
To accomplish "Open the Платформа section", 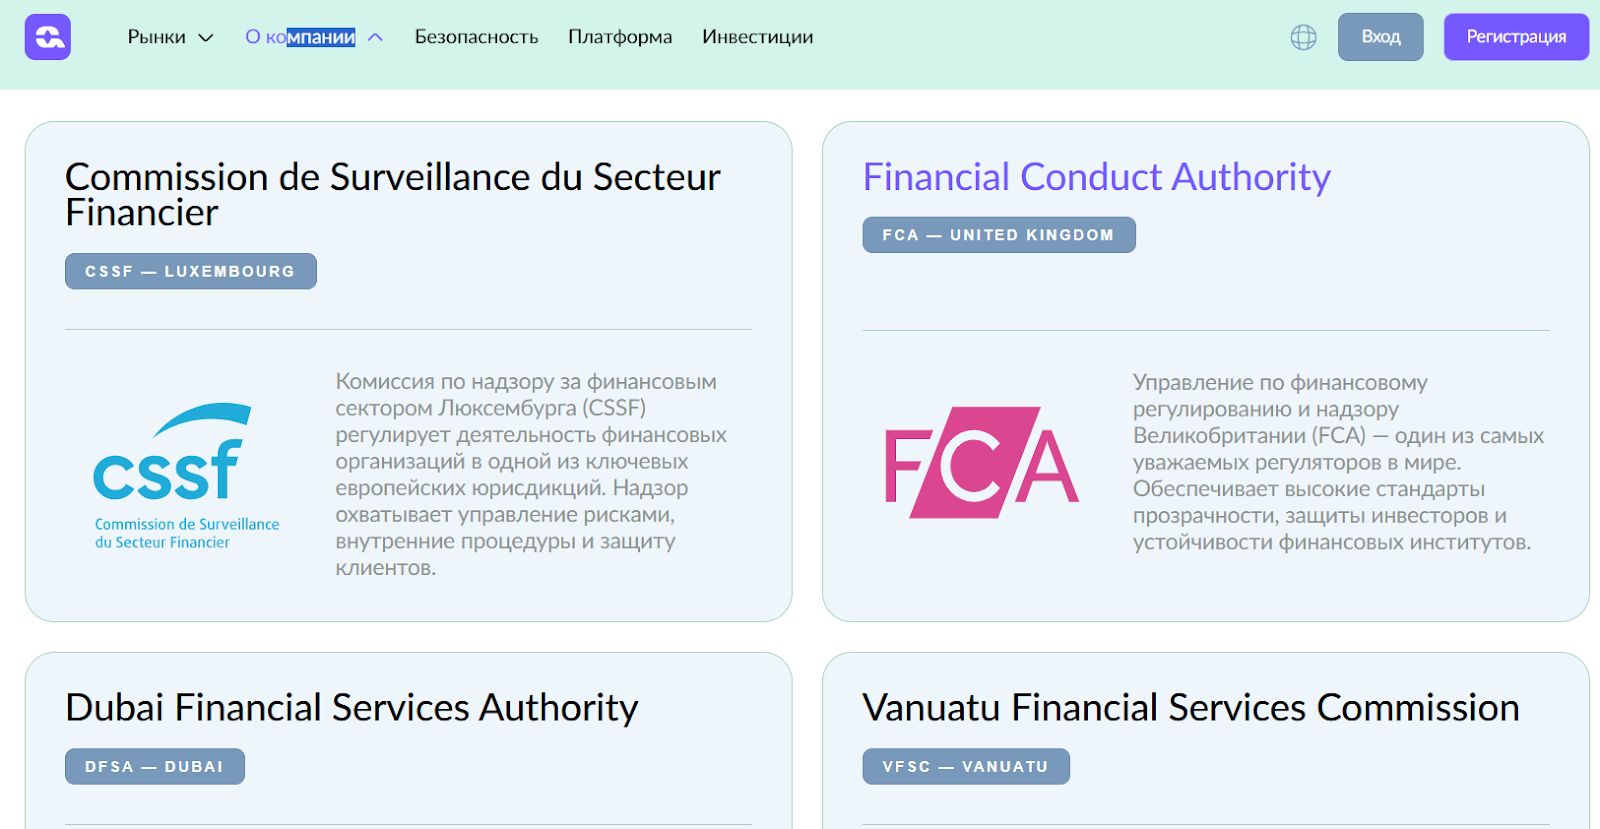I will click(620, 37).
